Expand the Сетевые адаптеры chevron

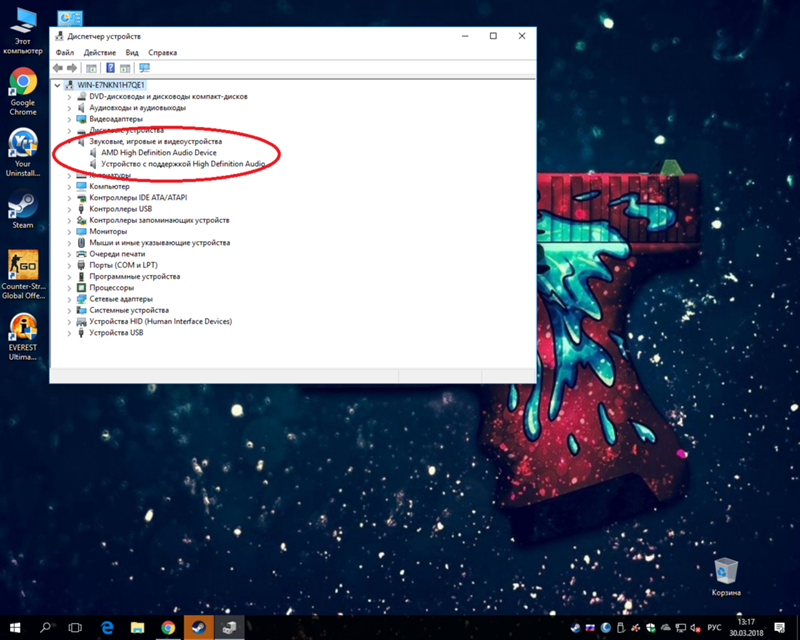pyautogui.click(x=69, y=299)
